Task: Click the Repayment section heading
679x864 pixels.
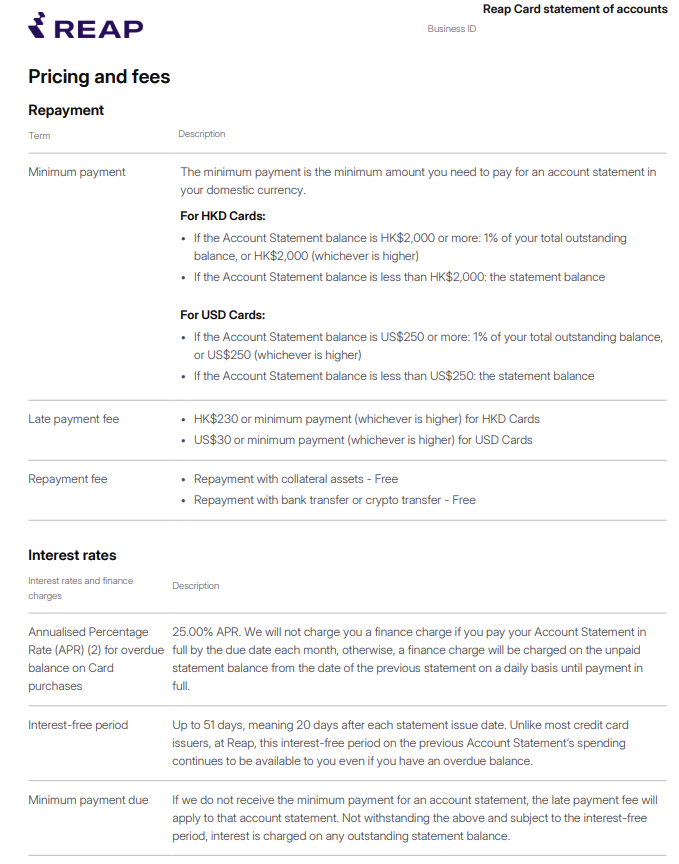Action: [66, 110]
